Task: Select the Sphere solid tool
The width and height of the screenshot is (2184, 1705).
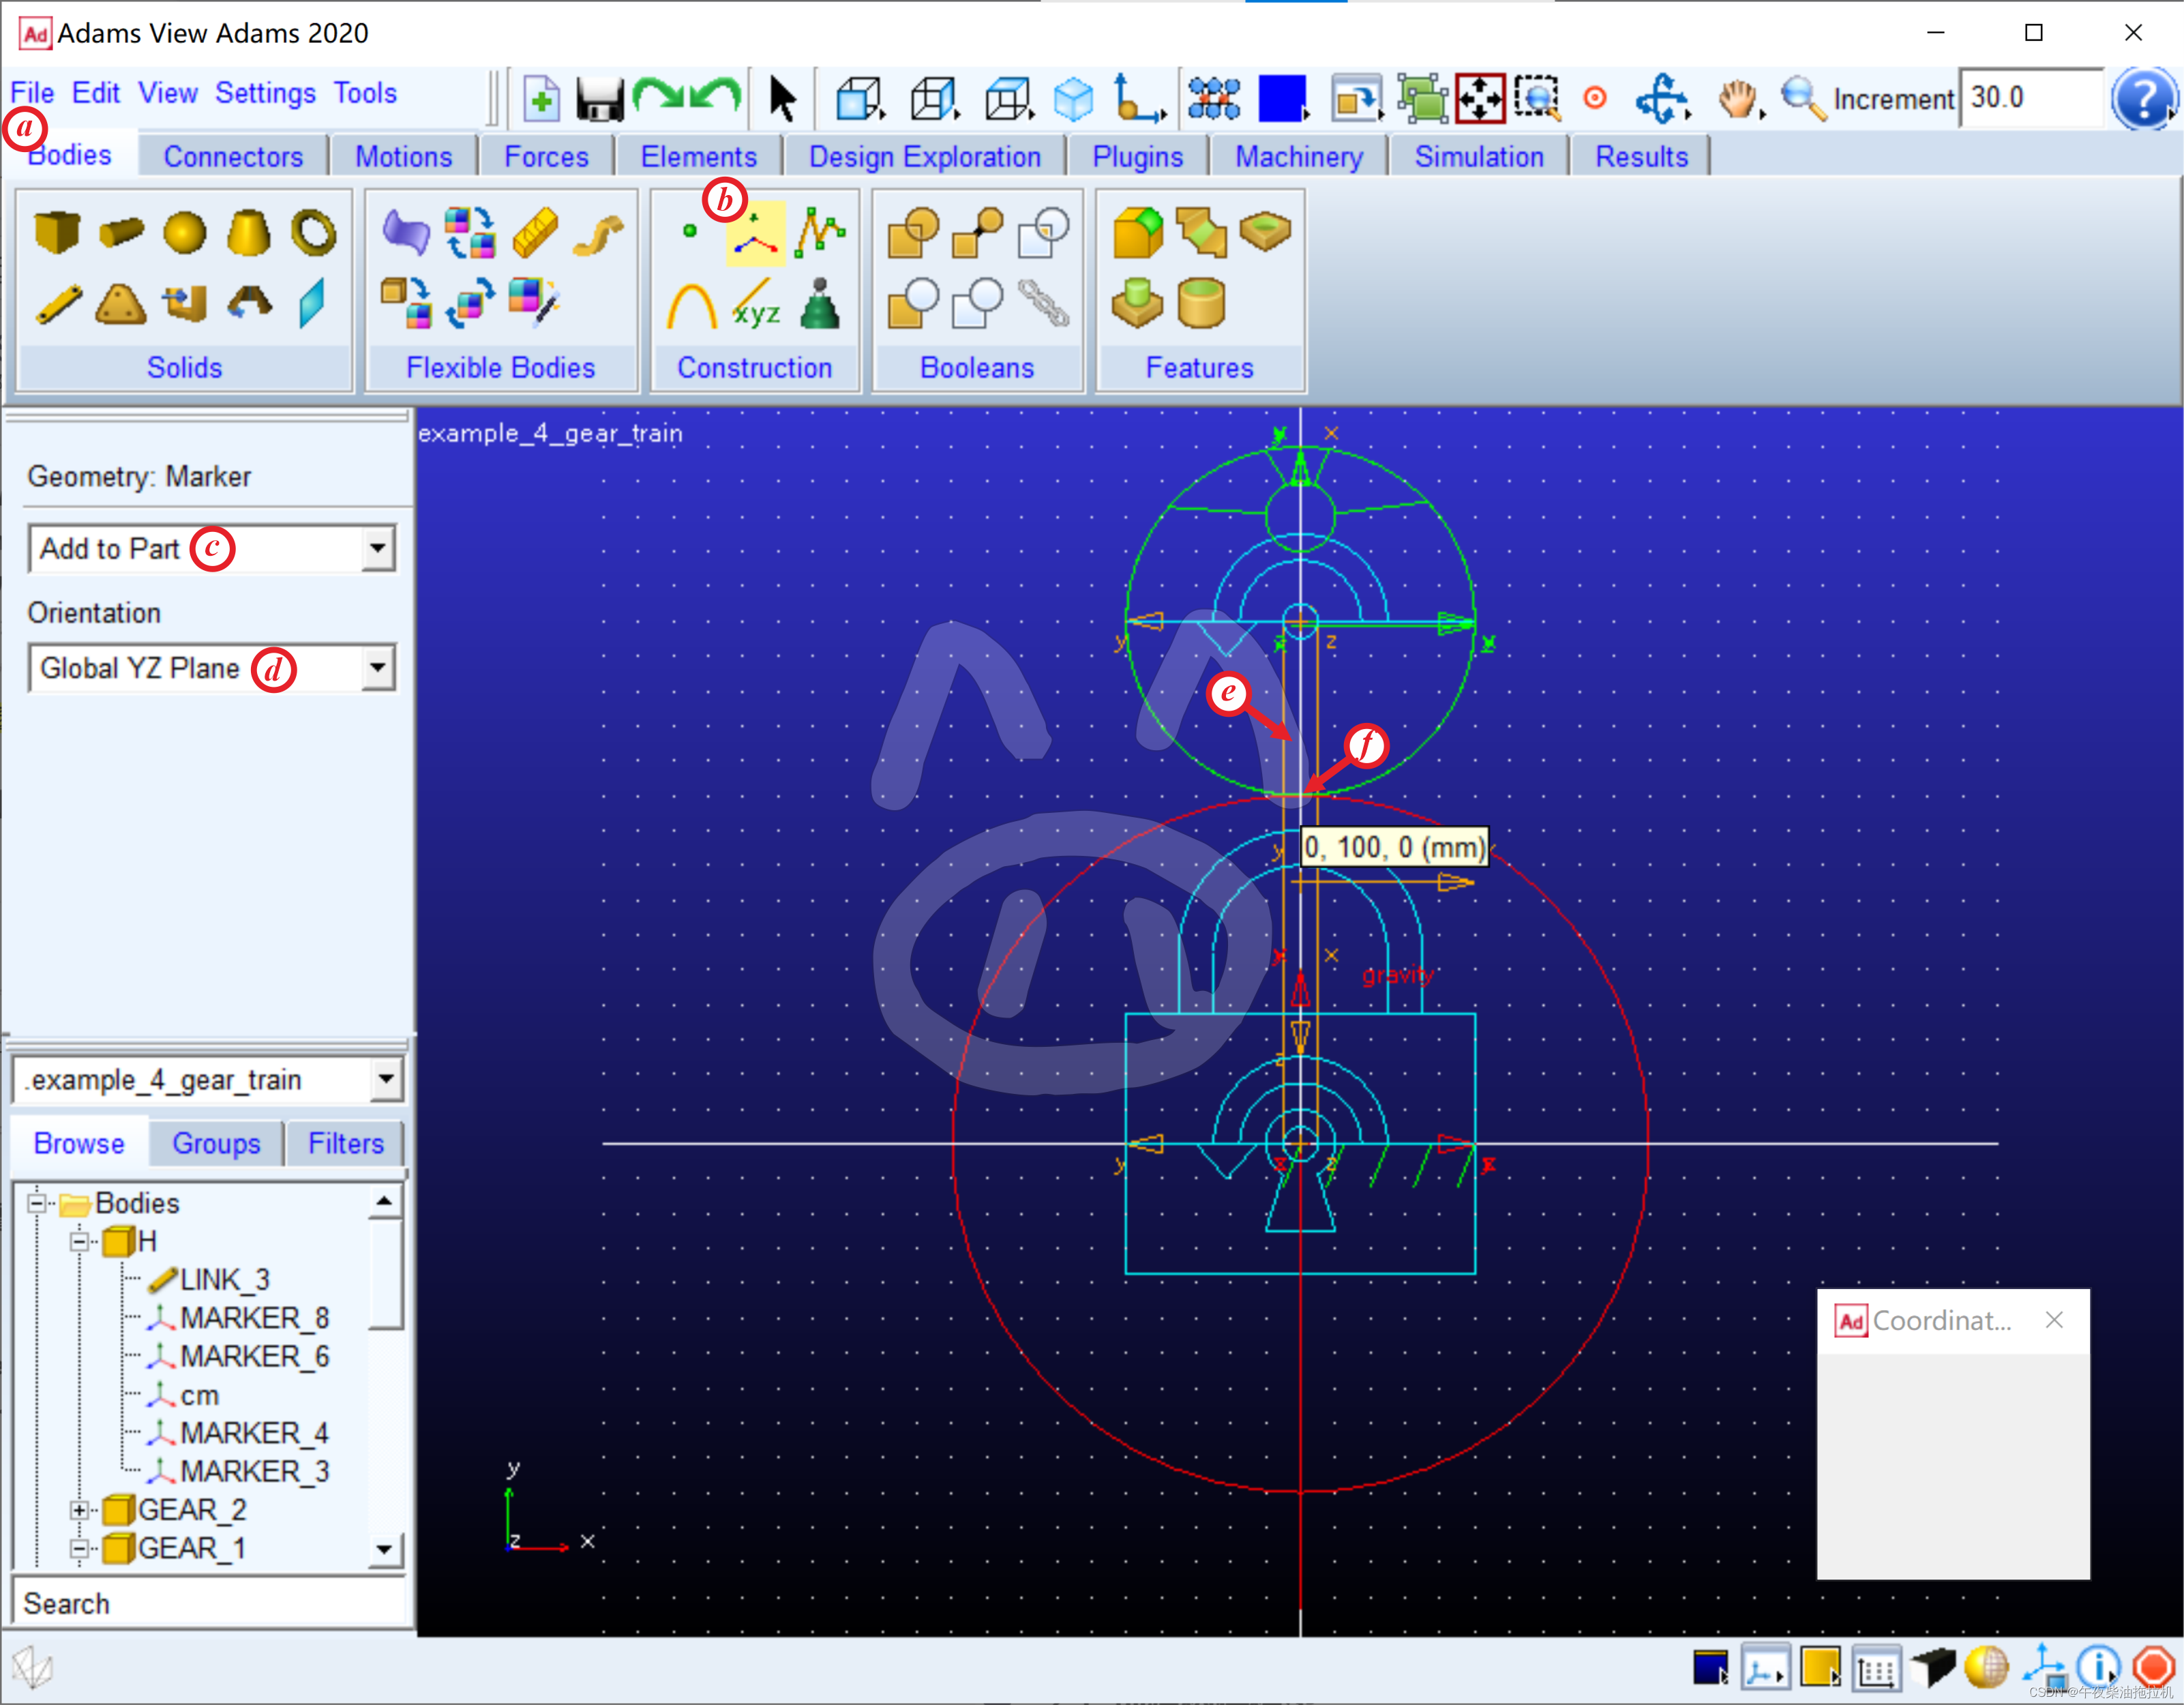Action: click(x=185, y=233)
